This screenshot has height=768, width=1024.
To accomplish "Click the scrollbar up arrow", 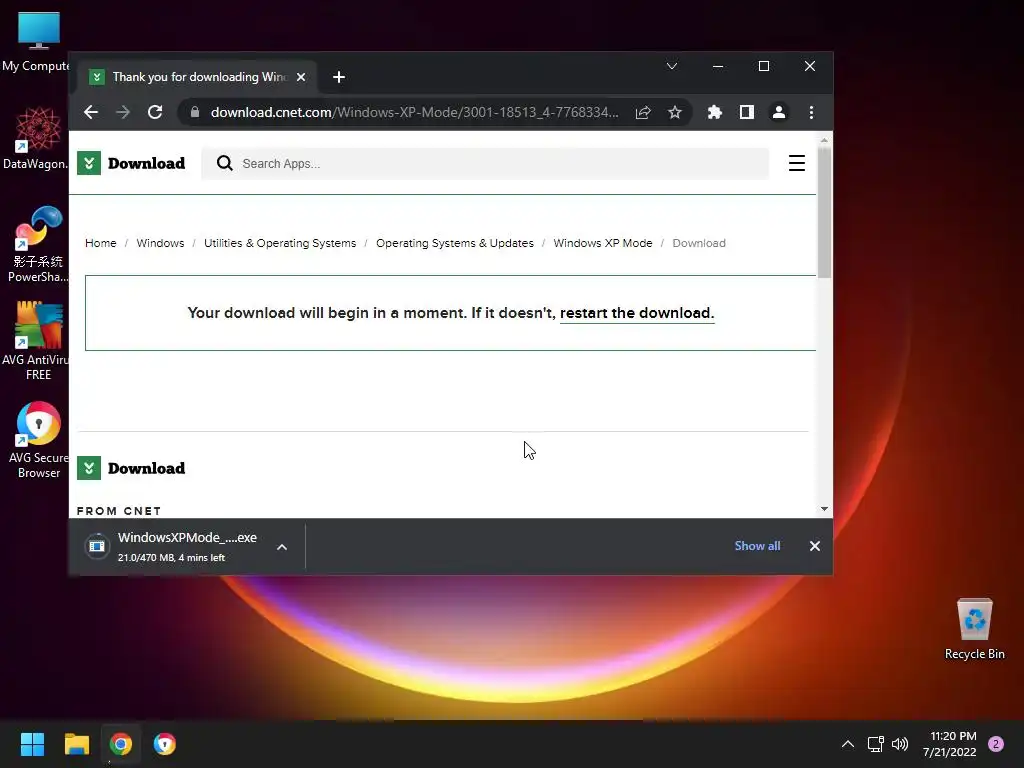I will tap(824, 140).
